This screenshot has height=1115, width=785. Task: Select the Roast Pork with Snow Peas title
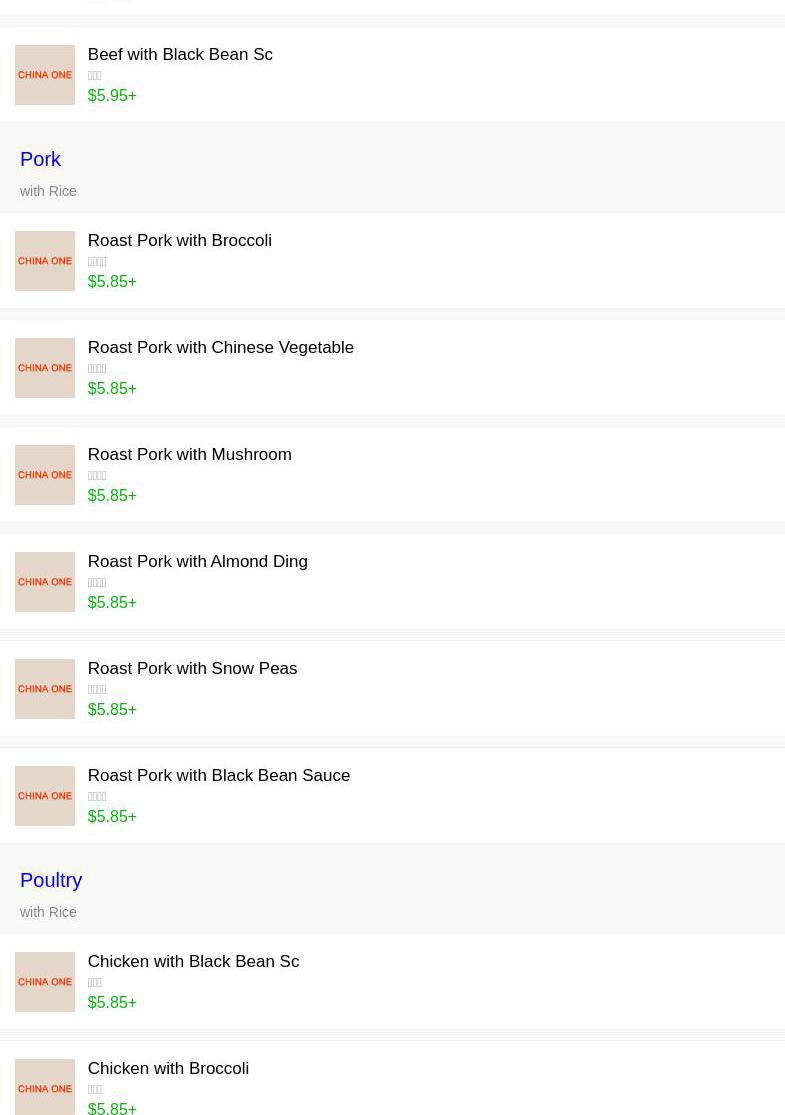pyautogui.click(x=192, y=669)
